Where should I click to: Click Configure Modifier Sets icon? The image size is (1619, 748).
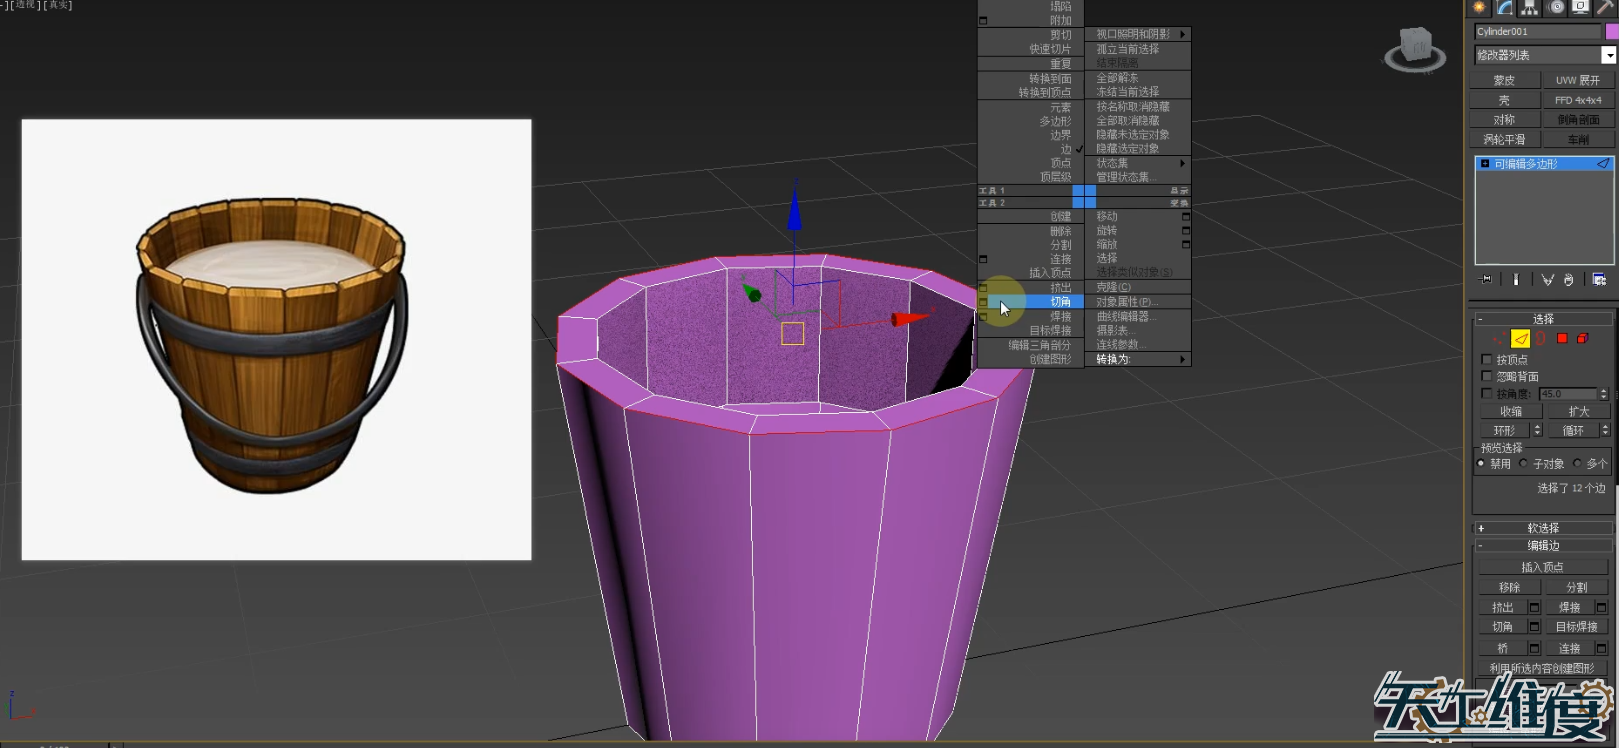pyautogui.click(x=1599, y=280)
